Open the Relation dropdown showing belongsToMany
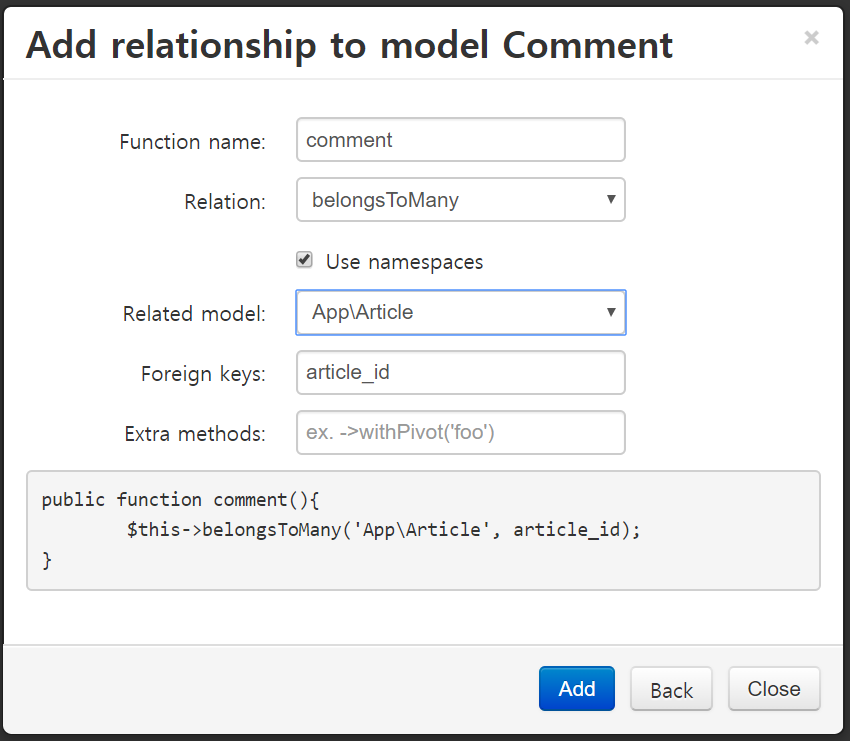 [450, 200]
